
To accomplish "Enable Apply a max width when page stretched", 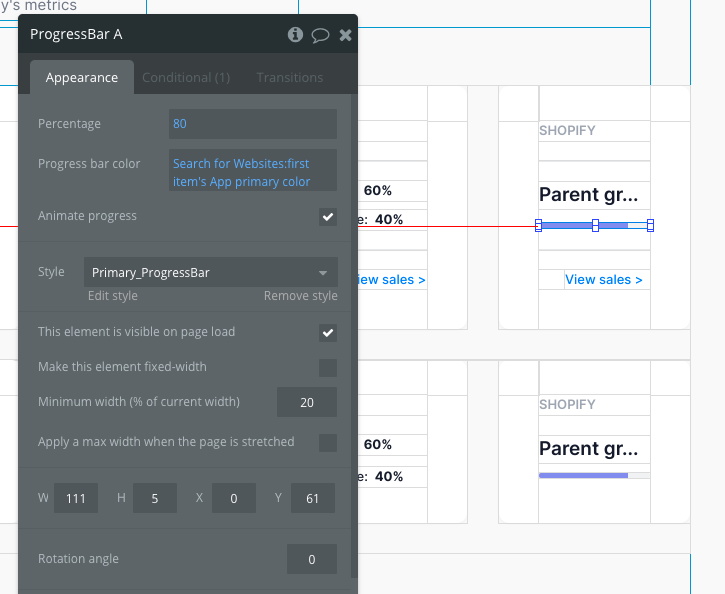I will click(328, 442).
